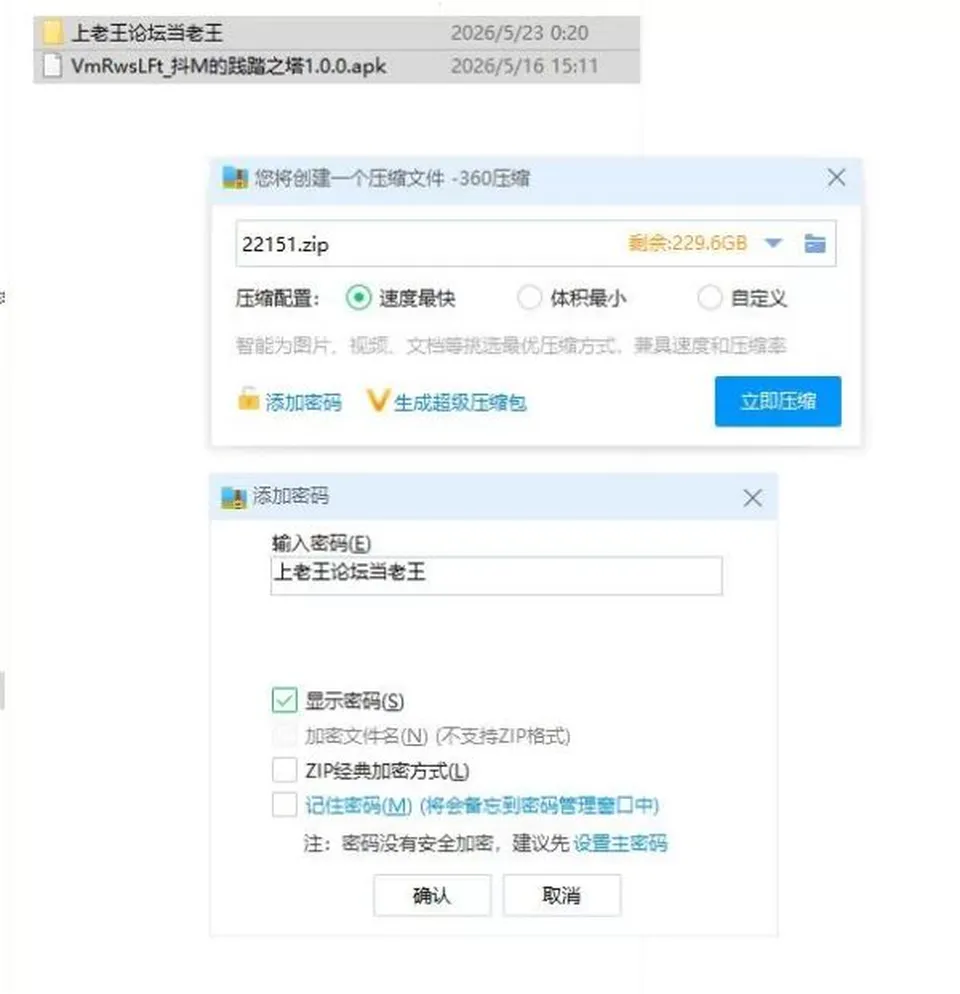
Task: Click the 输入密码 text field
Action: (496, 576)
